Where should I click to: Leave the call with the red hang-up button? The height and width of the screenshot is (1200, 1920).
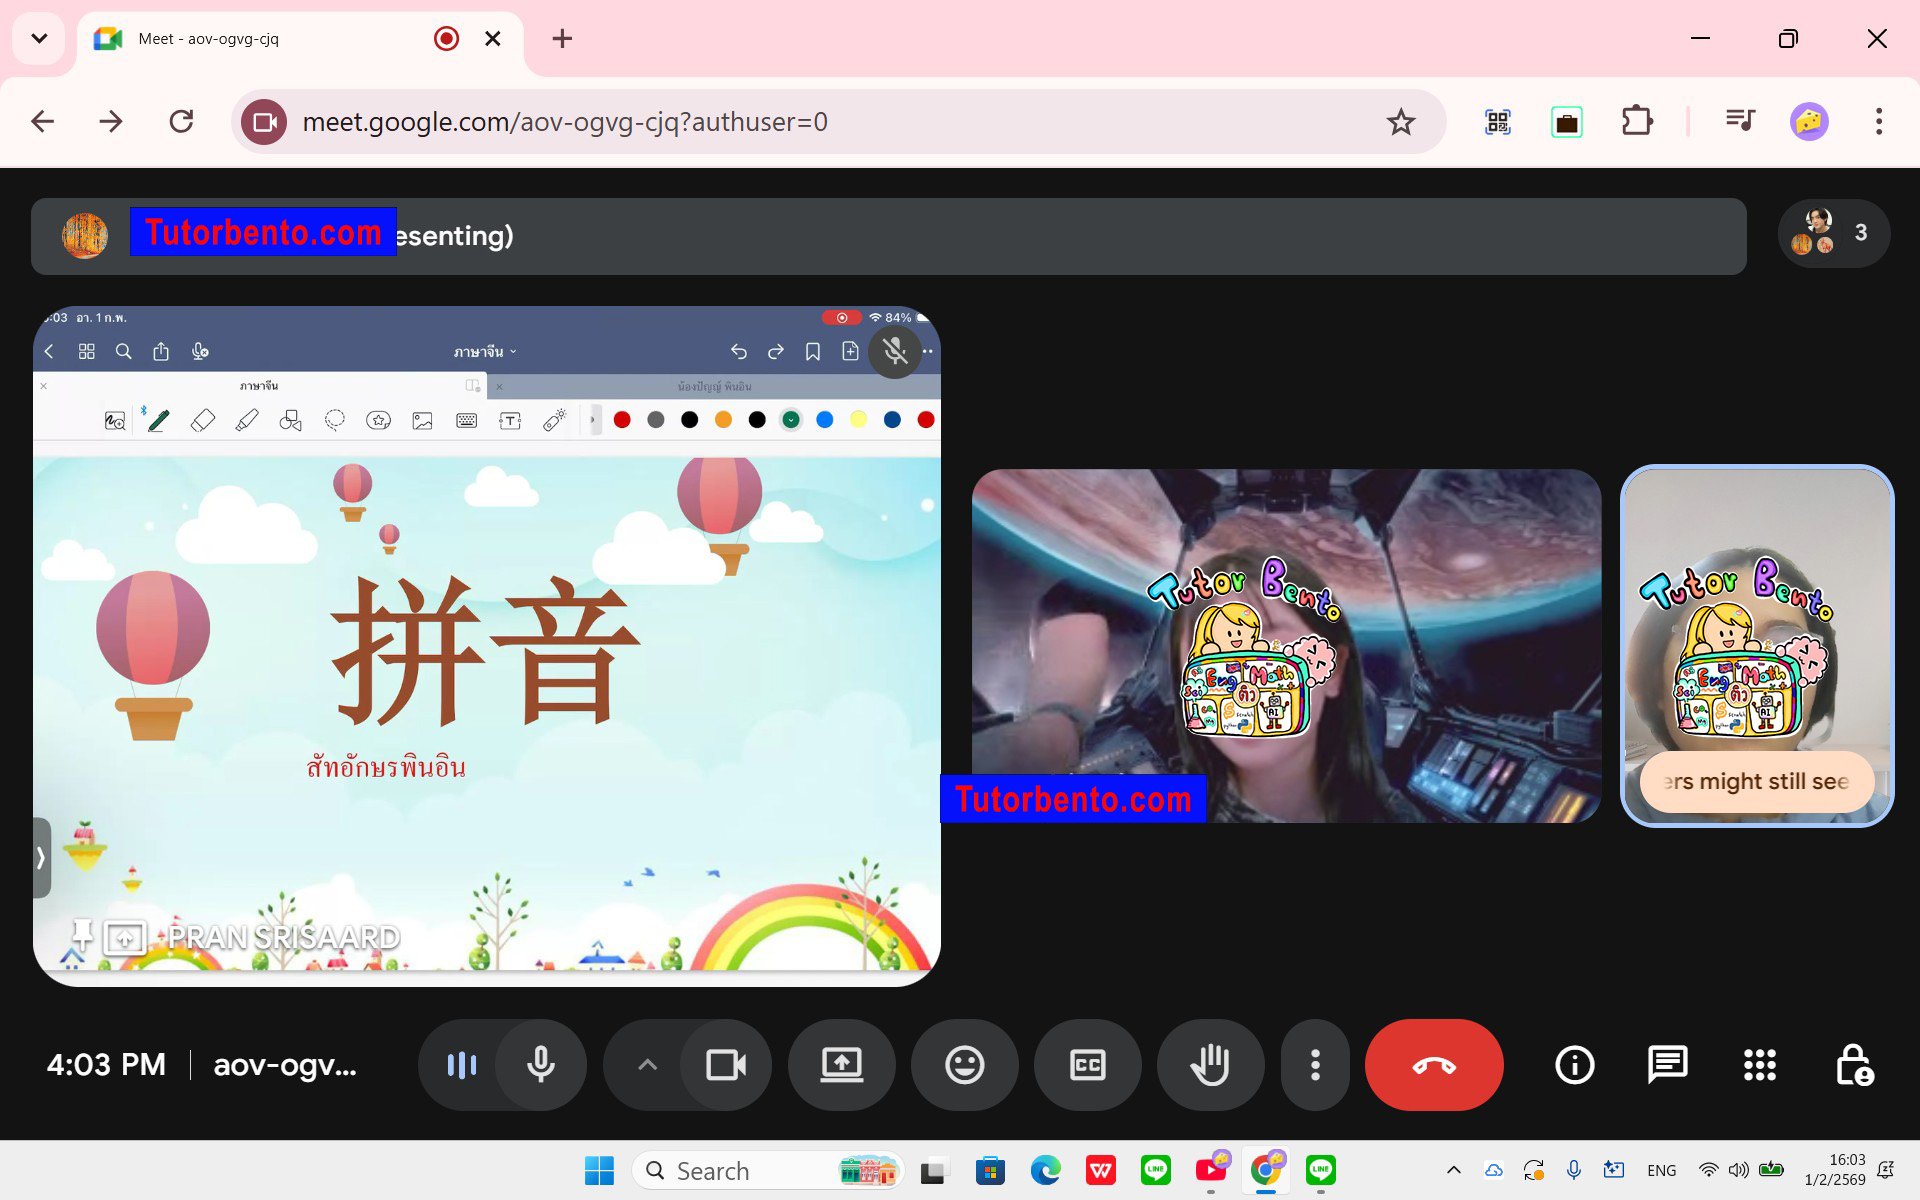[x=1434, y=1065]
